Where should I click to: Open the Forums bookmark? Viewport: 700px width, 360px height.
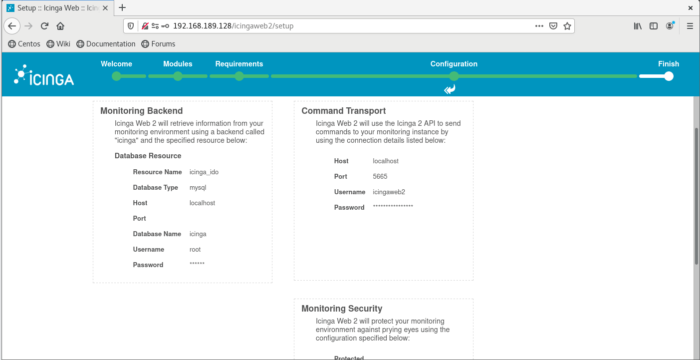pos(158,44)
